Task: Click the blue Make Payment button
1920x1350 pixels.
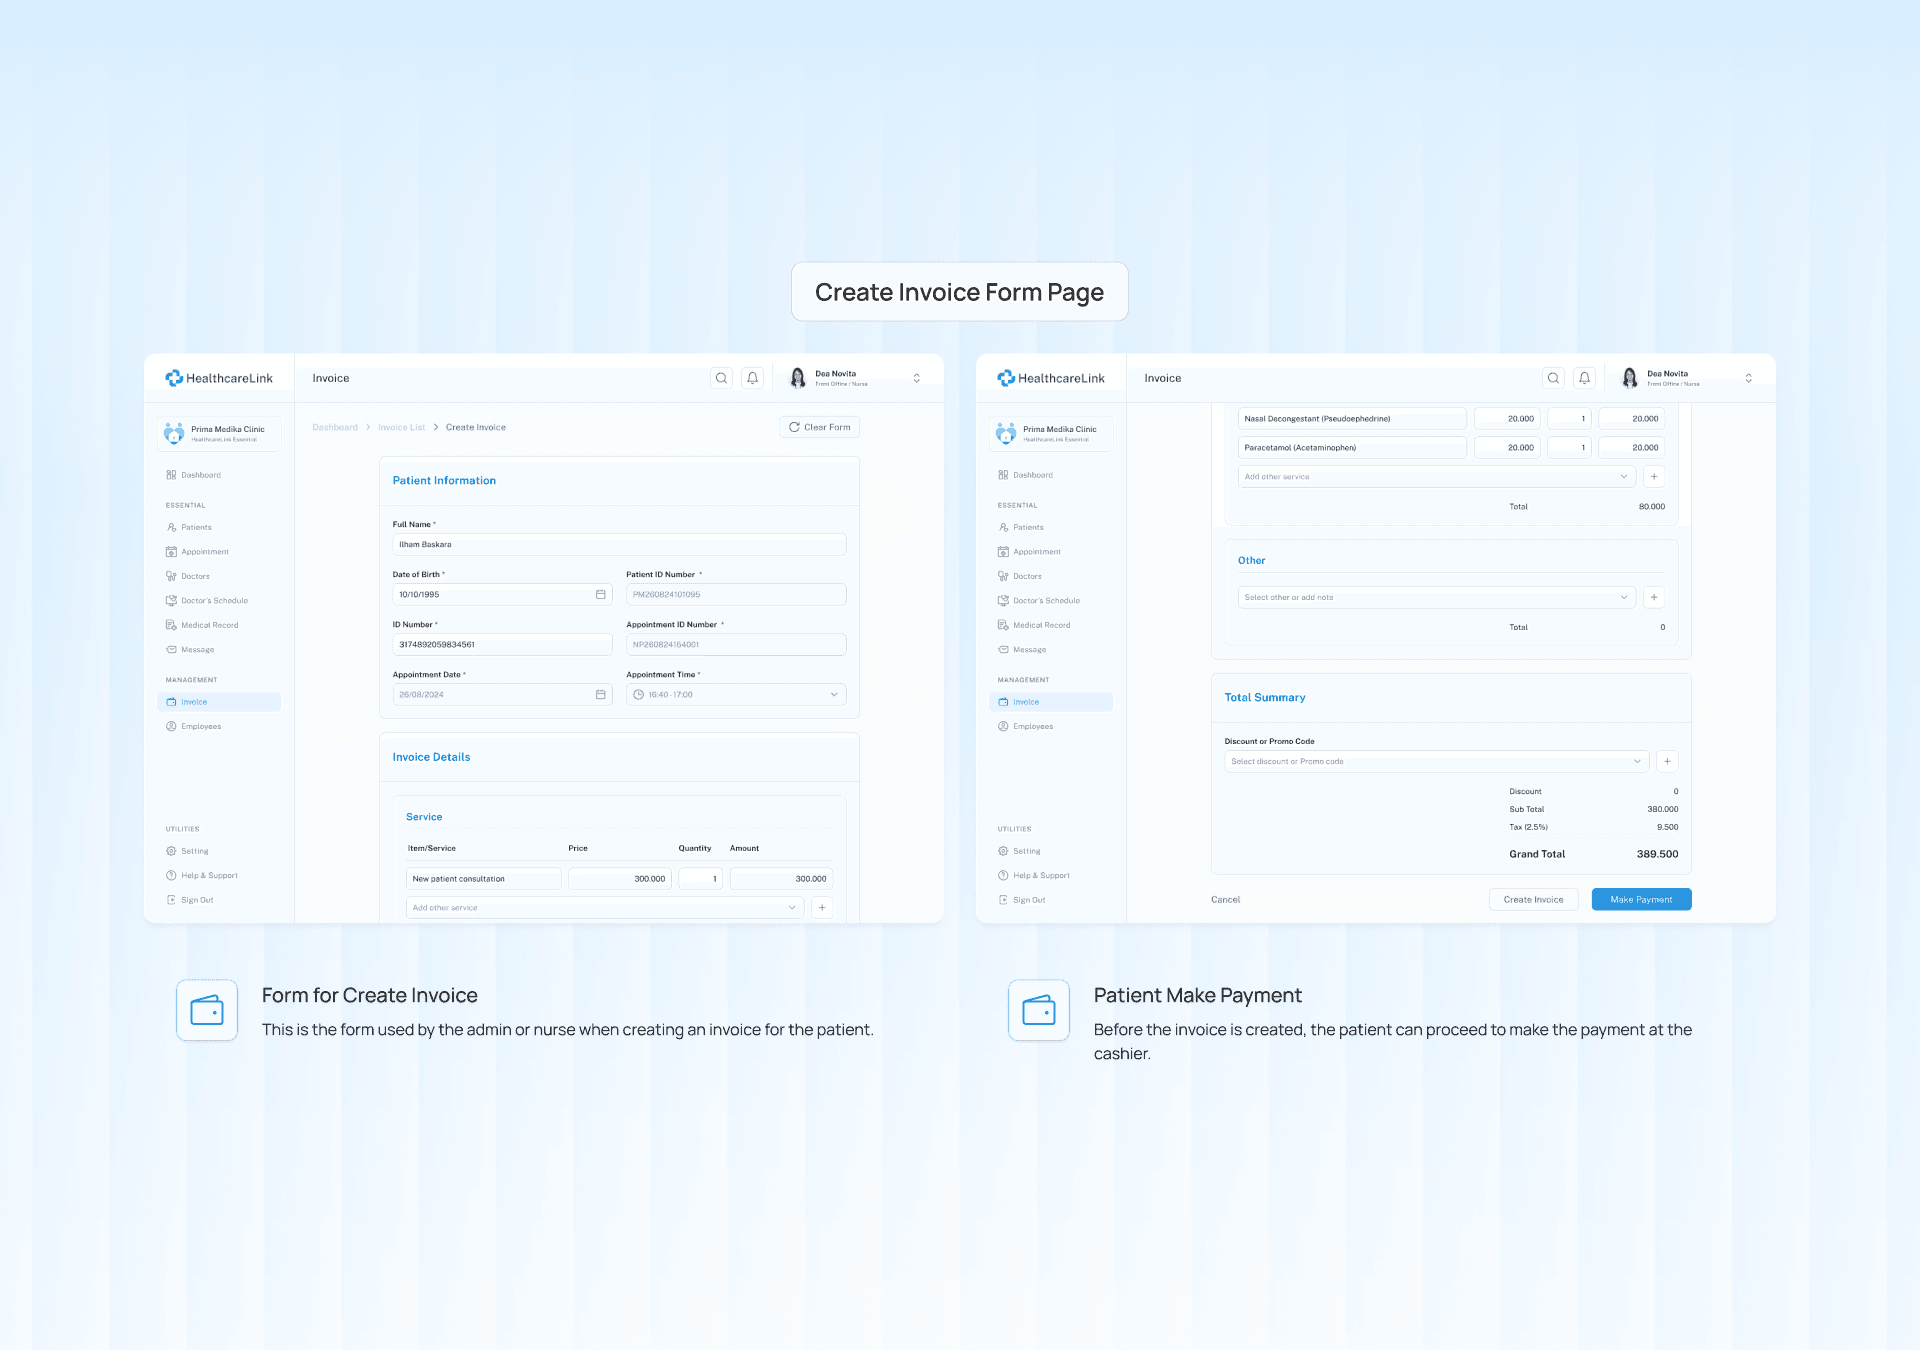Action: 1641,899
